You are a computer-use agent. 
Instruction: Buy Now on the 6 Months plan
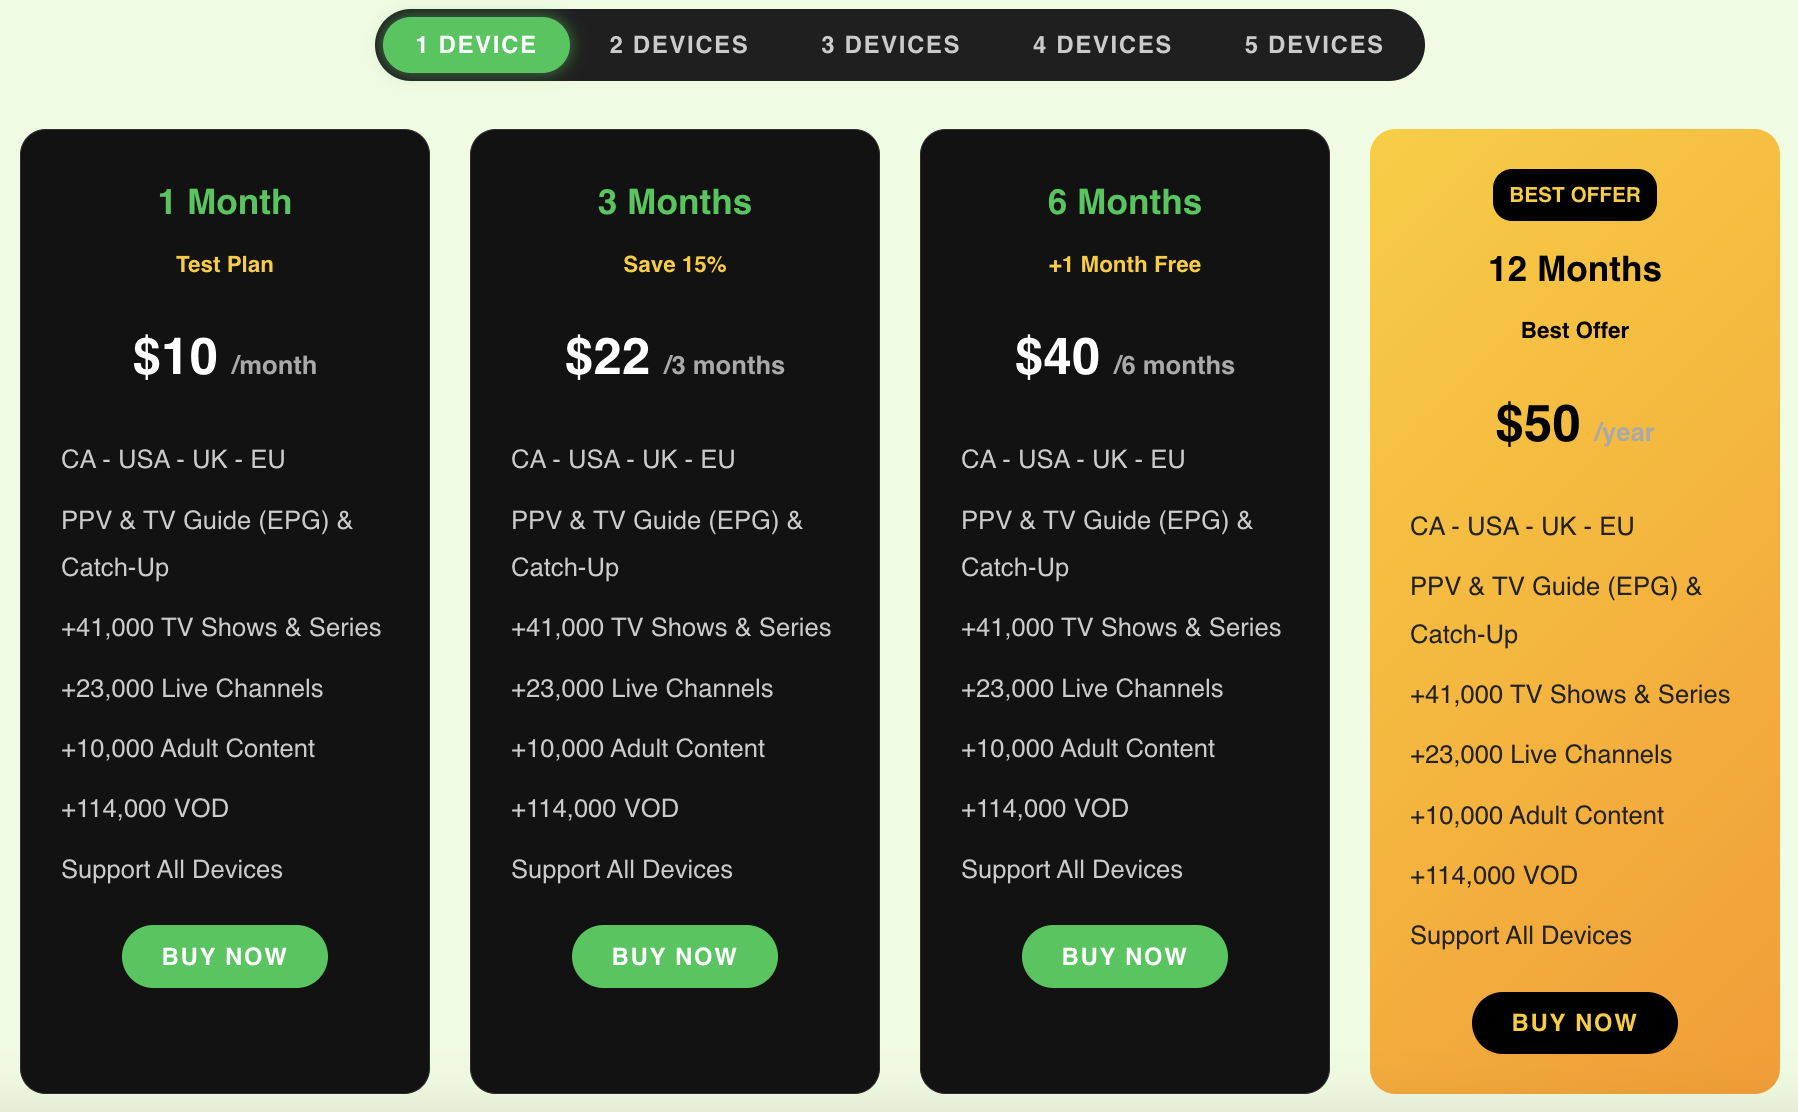(1124, 956)
